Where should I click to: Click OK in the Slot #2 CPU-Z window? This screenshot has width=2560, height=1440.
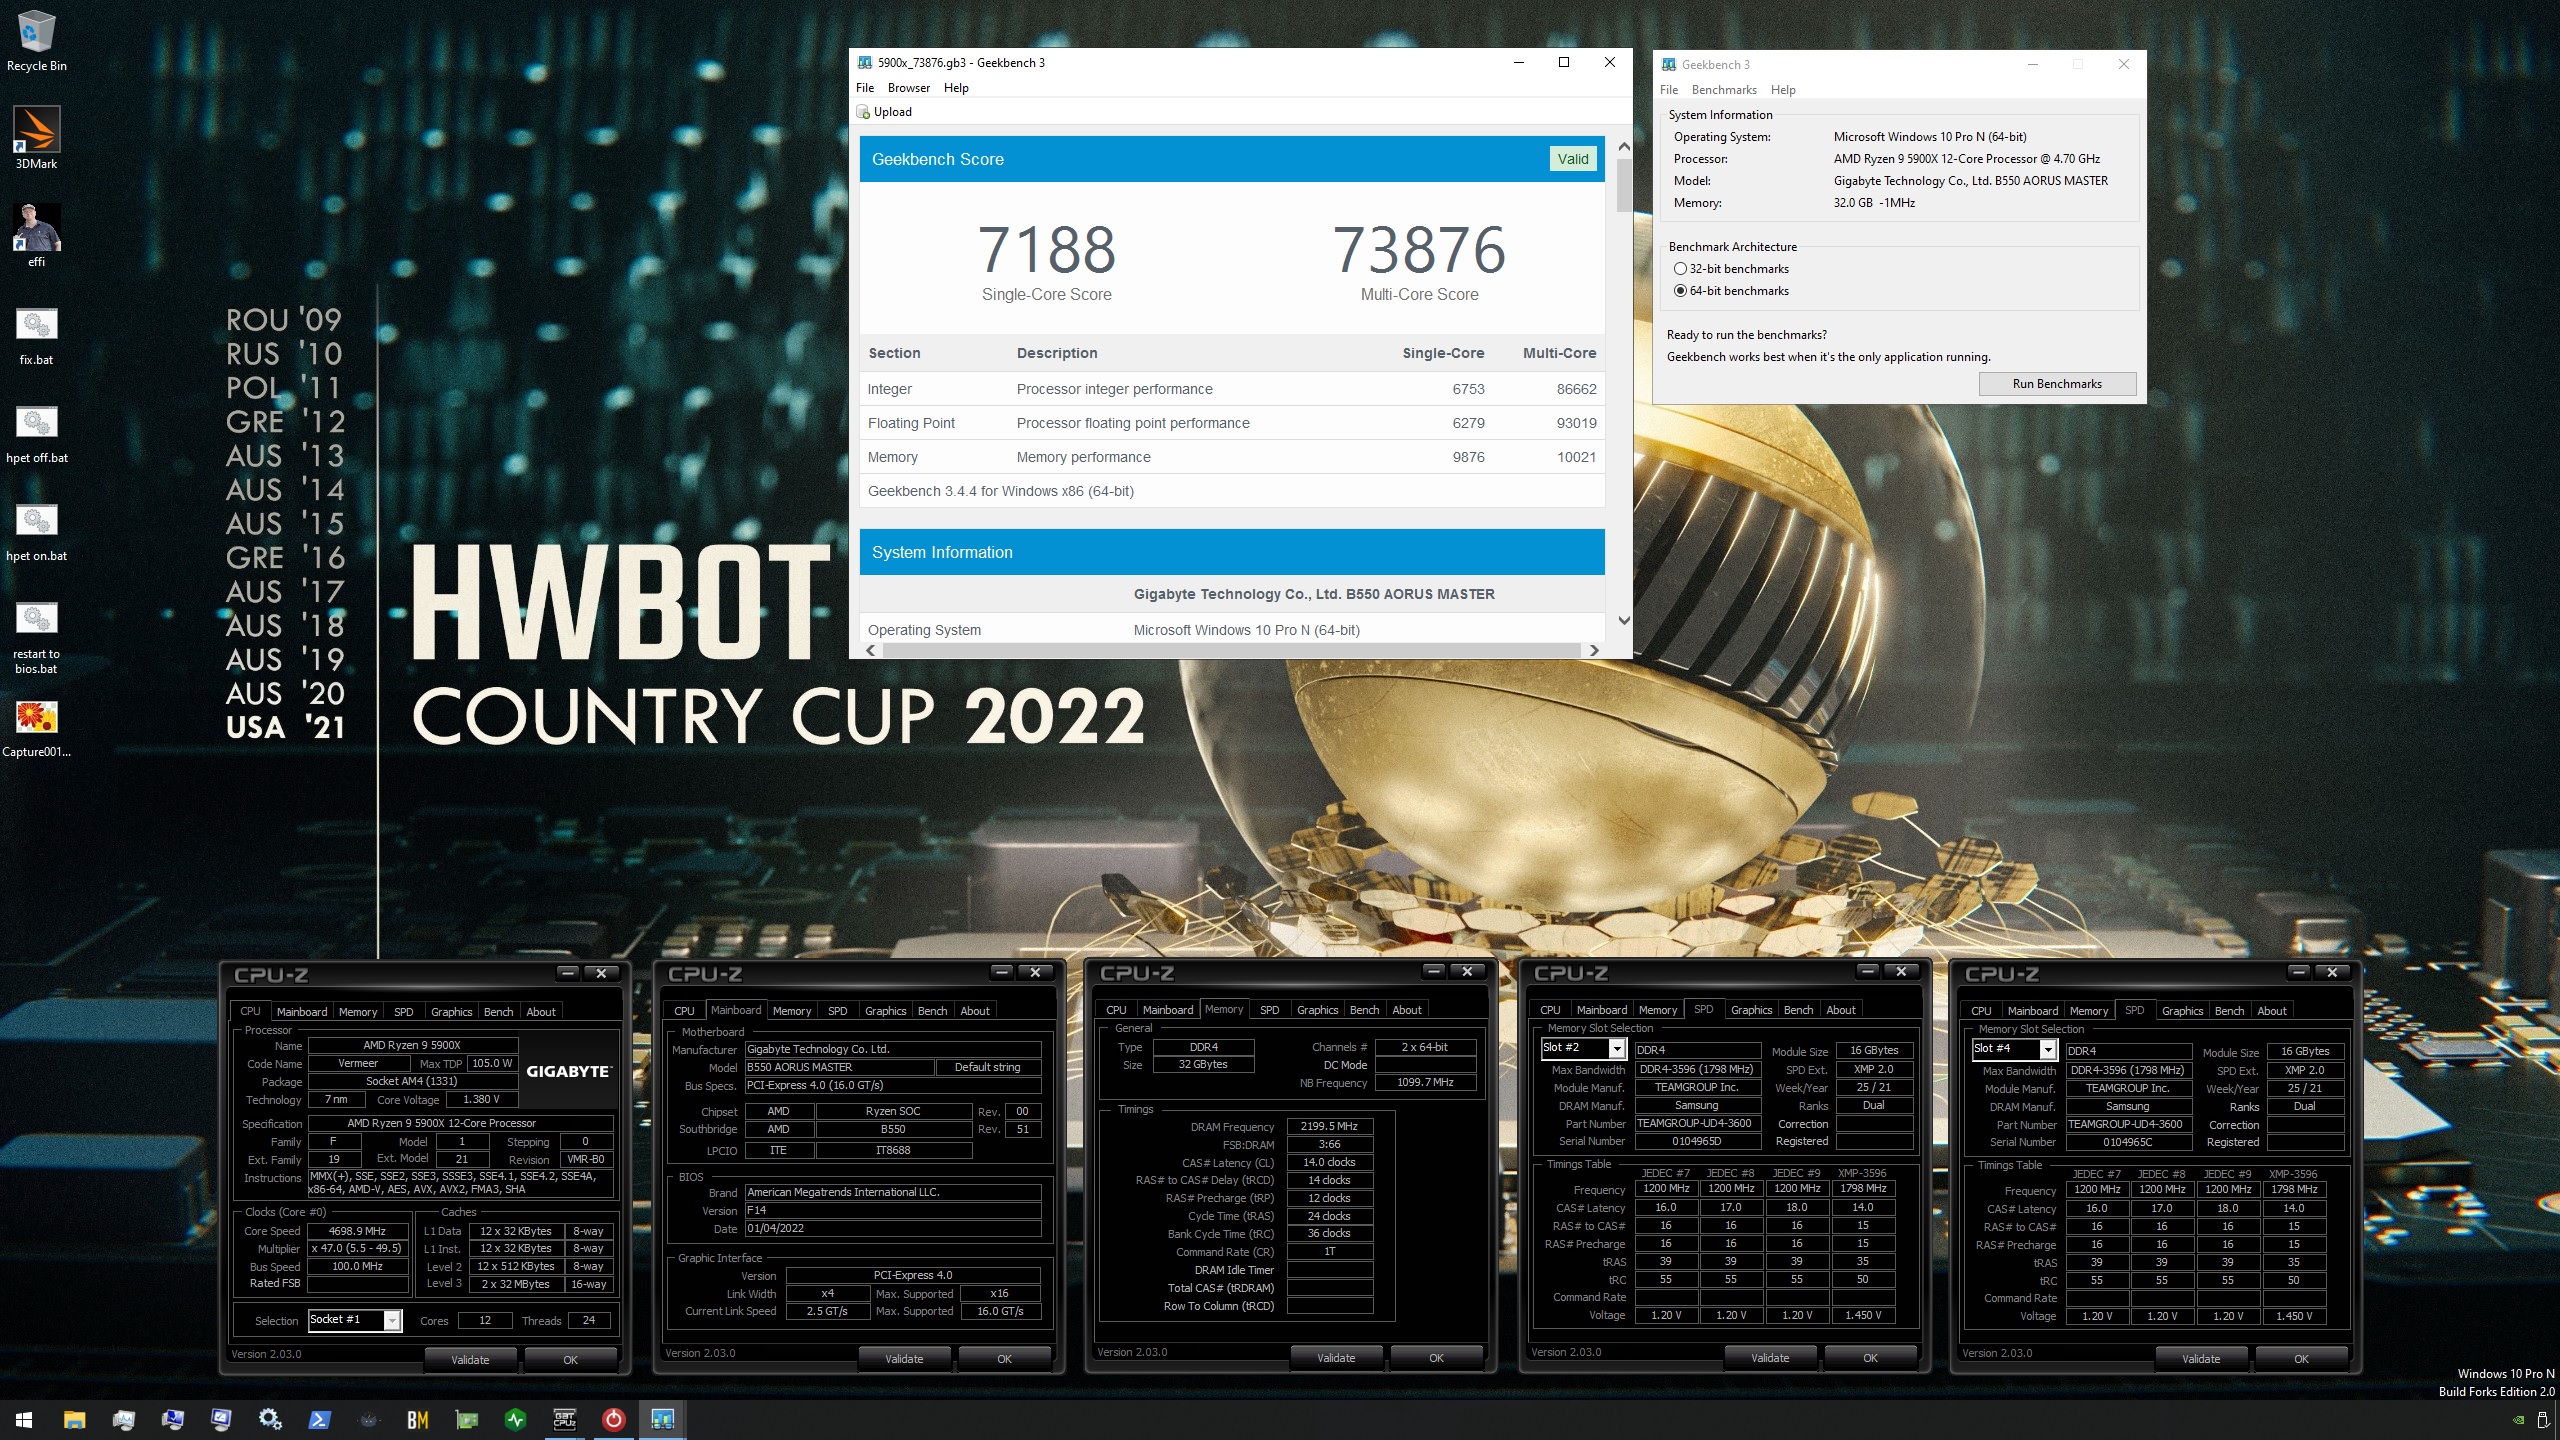click(1870, 1358)
